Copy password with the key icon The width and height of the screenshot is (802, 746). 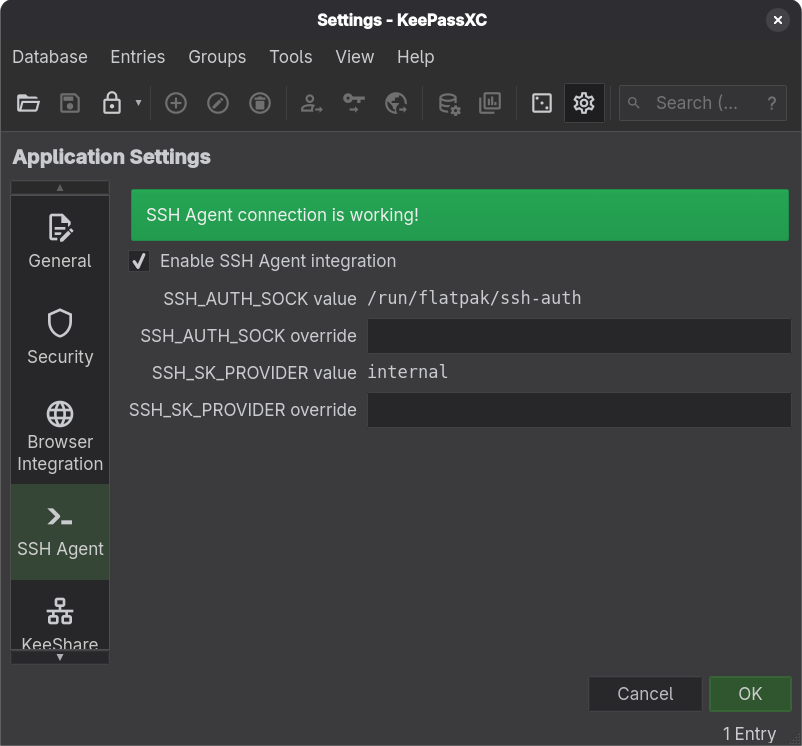pos(354,103)
